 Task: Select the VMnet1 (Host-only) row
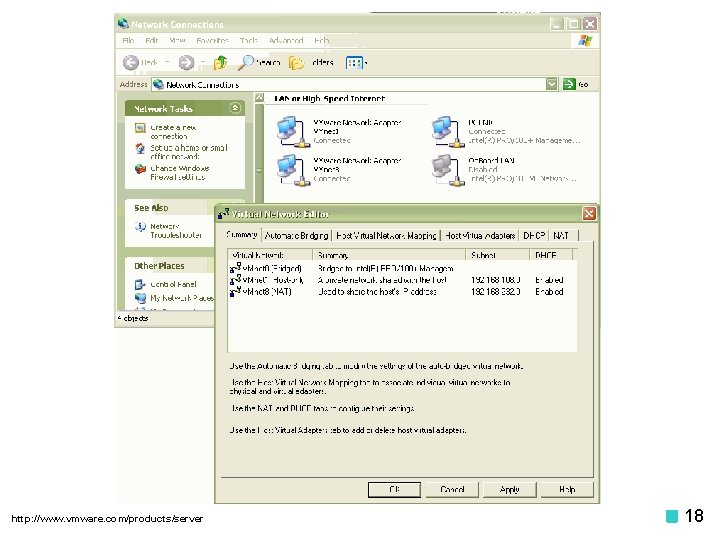click(x=402, y=280)
